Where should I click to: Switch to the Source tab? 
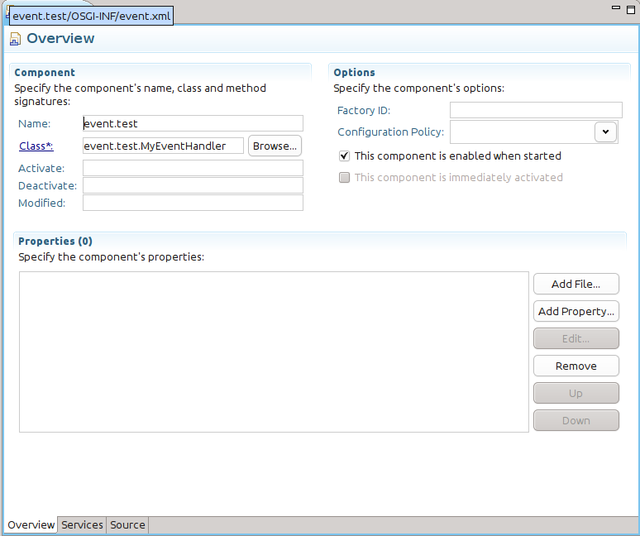[127, 525]
